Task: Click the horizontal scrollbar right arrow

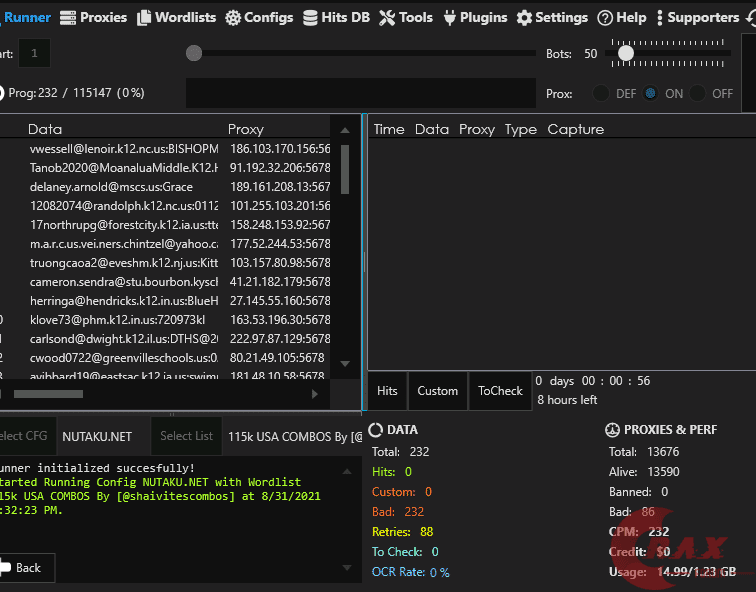Action: coord(315,394)
